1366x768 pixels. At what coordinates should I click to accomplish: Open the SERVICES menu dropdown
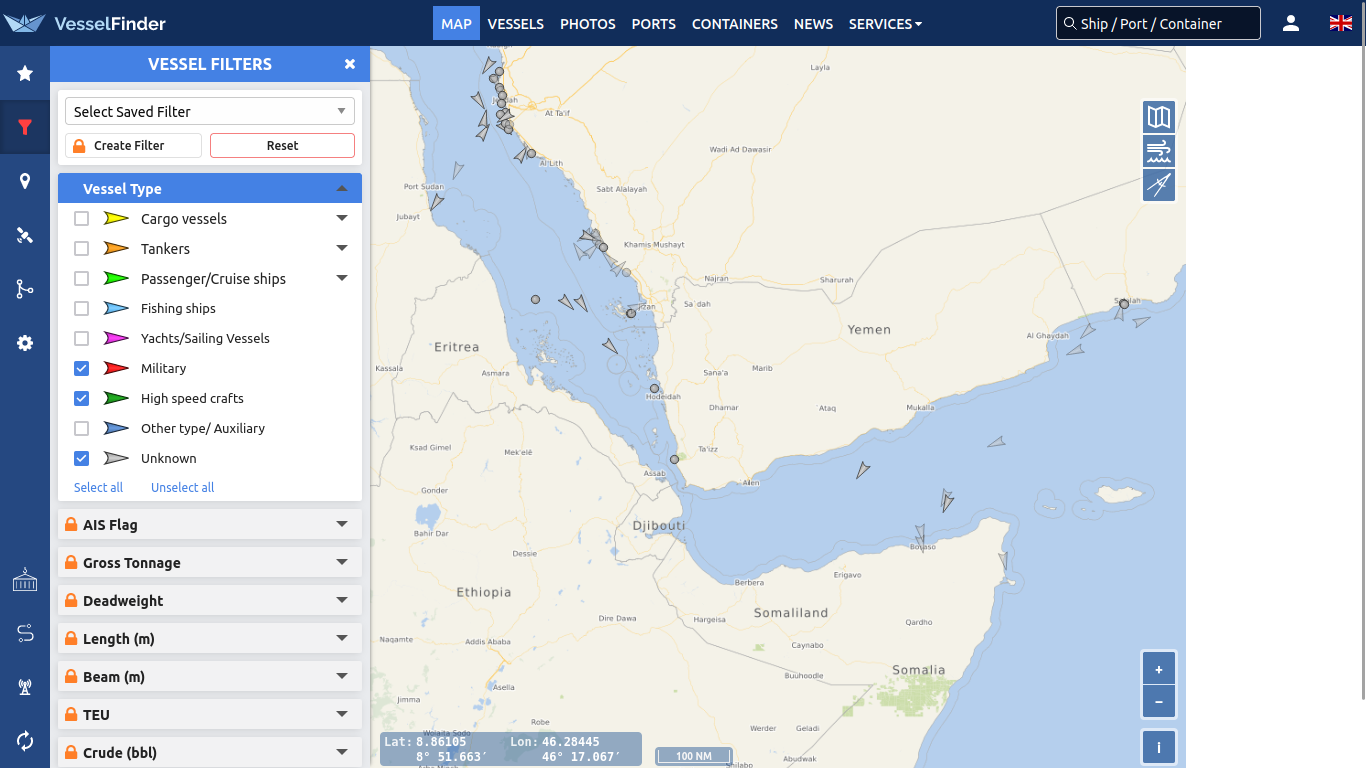885,23
